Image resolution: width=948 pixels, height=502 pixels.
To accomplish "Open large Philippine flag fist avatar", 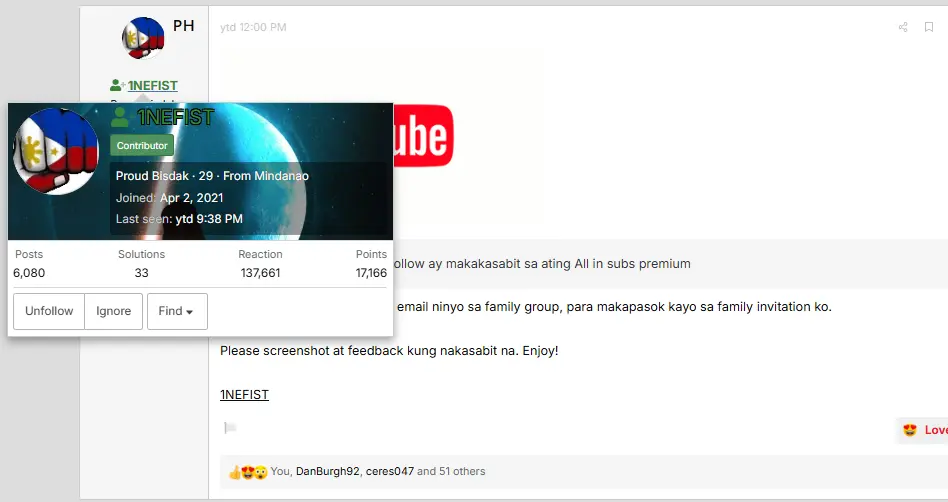I will point(56,152).
